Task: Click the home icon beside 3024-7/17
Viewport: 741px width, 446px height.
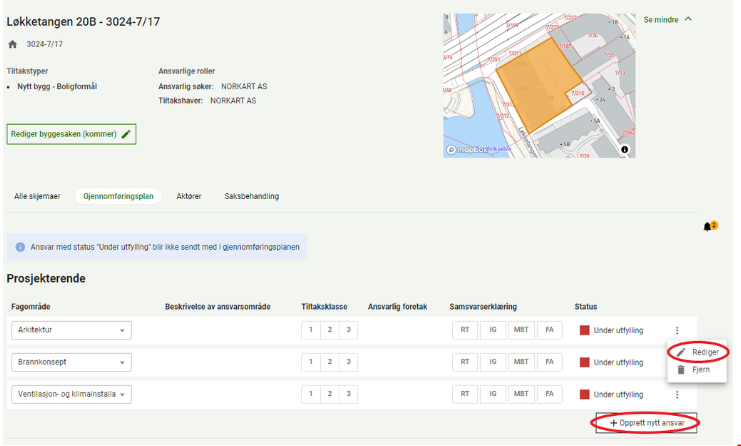Action: (13, 45)
